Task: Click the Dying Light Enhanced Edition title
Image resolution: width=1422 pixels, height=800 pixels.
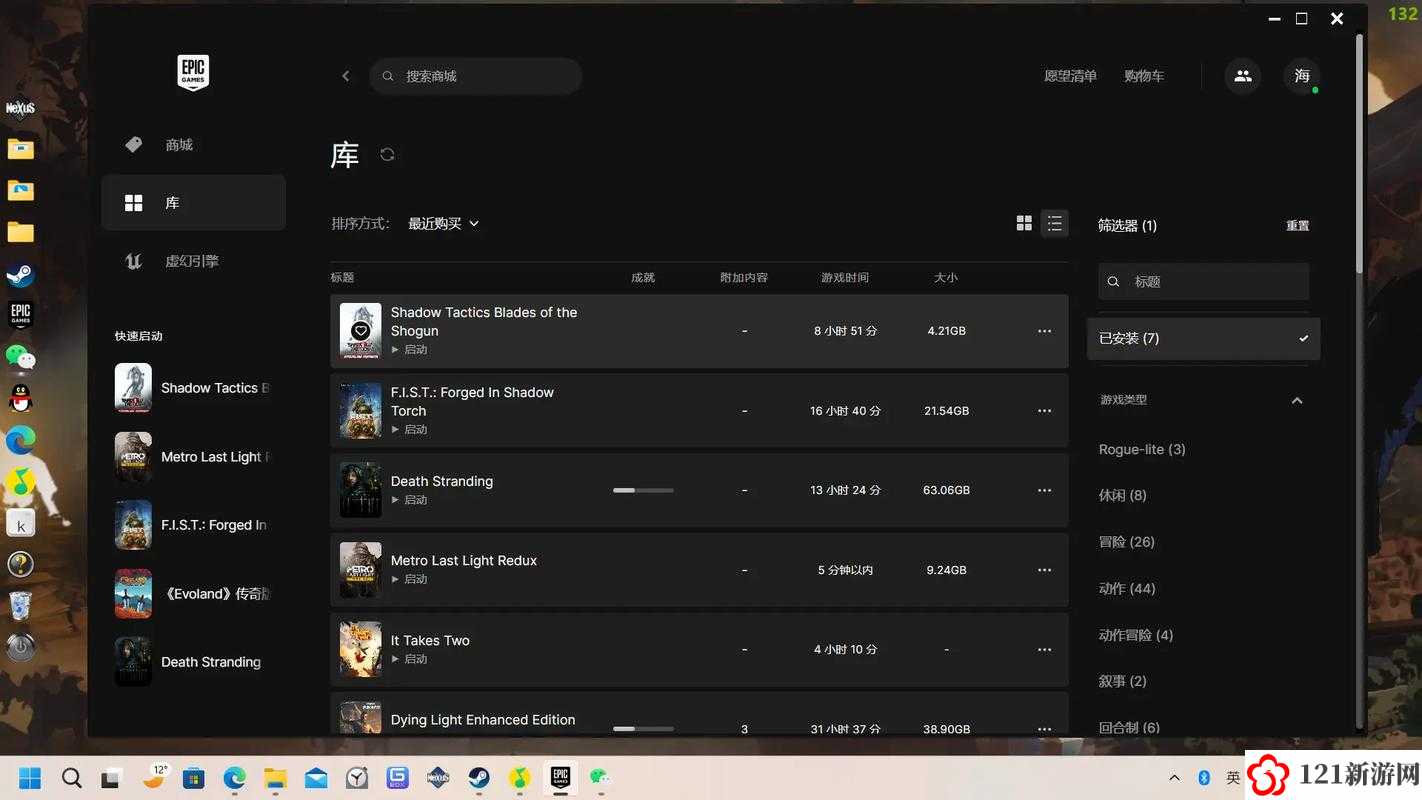Action: point(483,720)
